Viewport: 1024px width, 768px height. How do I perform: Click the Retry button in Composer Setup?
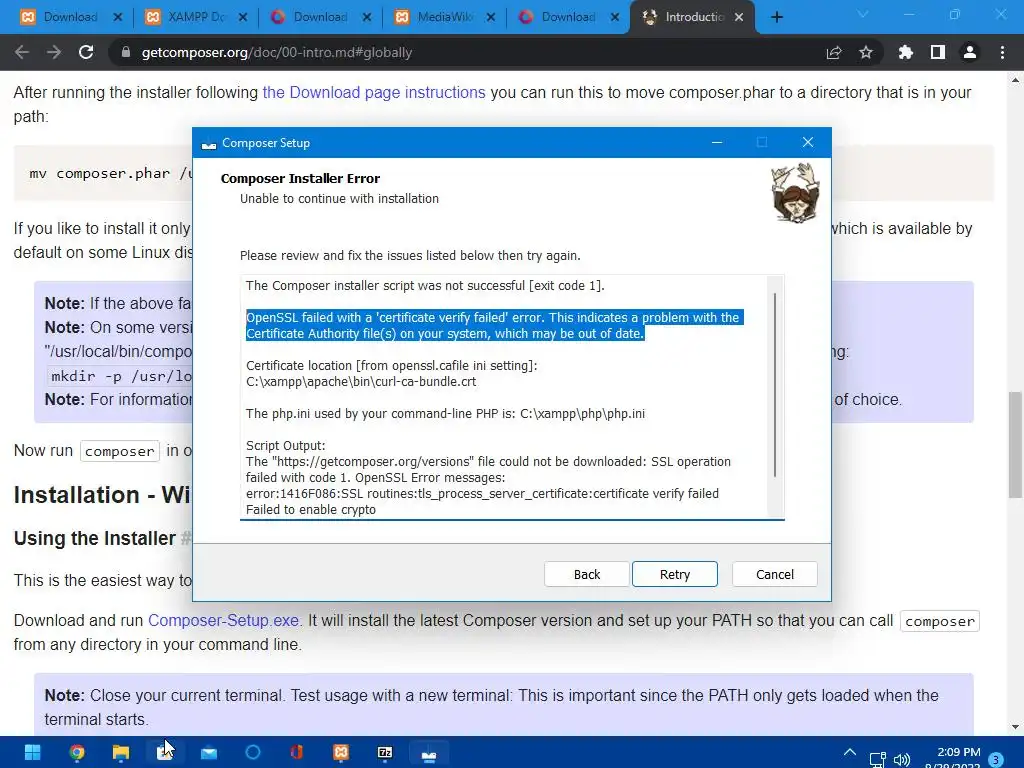click(x=675, y=574)
